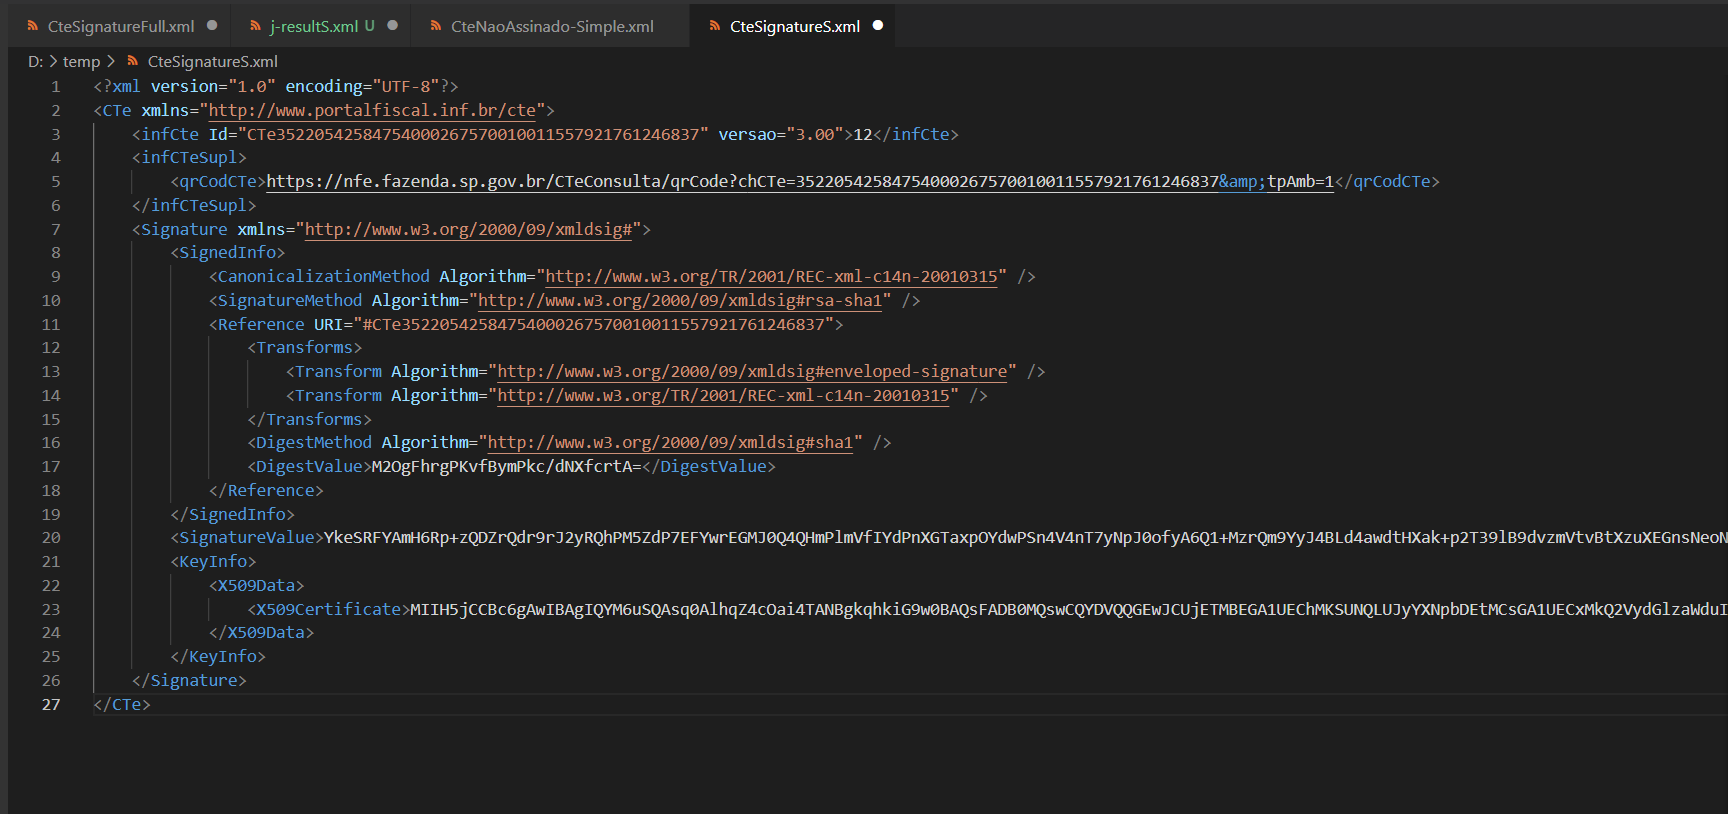Click the closing Transforms tag

pyautogui.click(x=309, y=420)
